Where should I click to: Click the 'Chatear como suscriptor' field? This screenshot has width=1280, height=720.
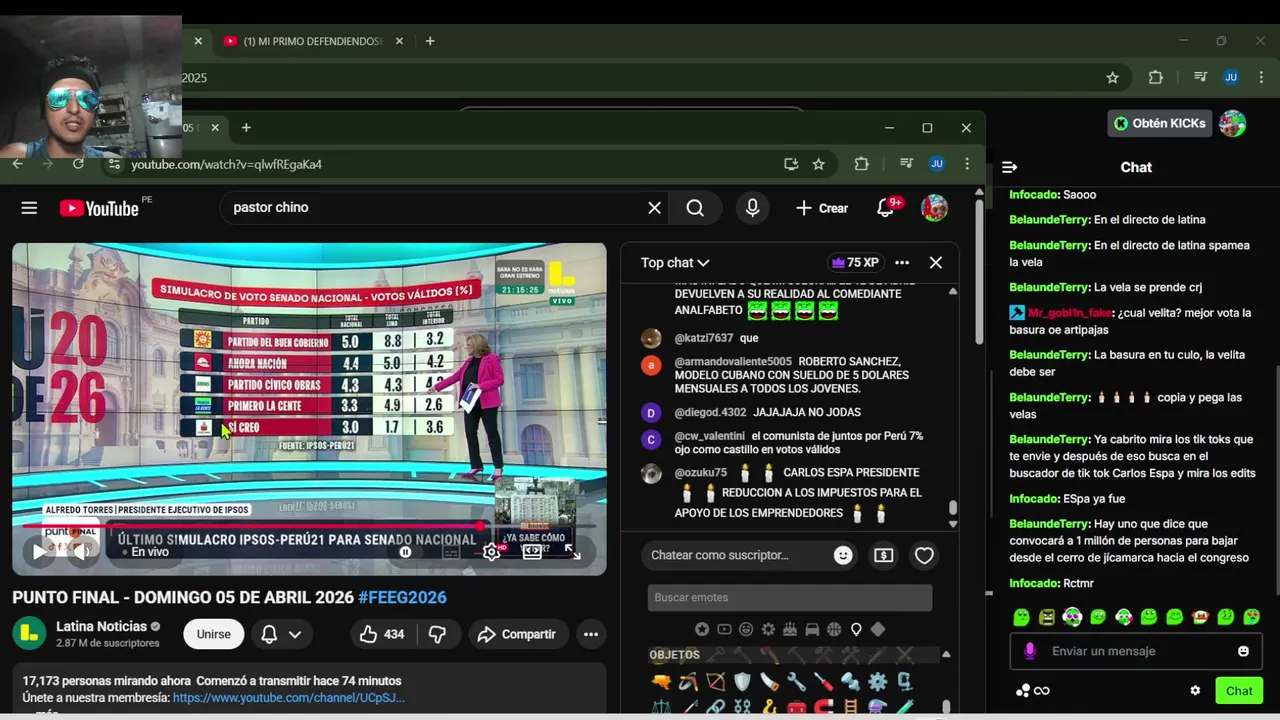(735, 555)
